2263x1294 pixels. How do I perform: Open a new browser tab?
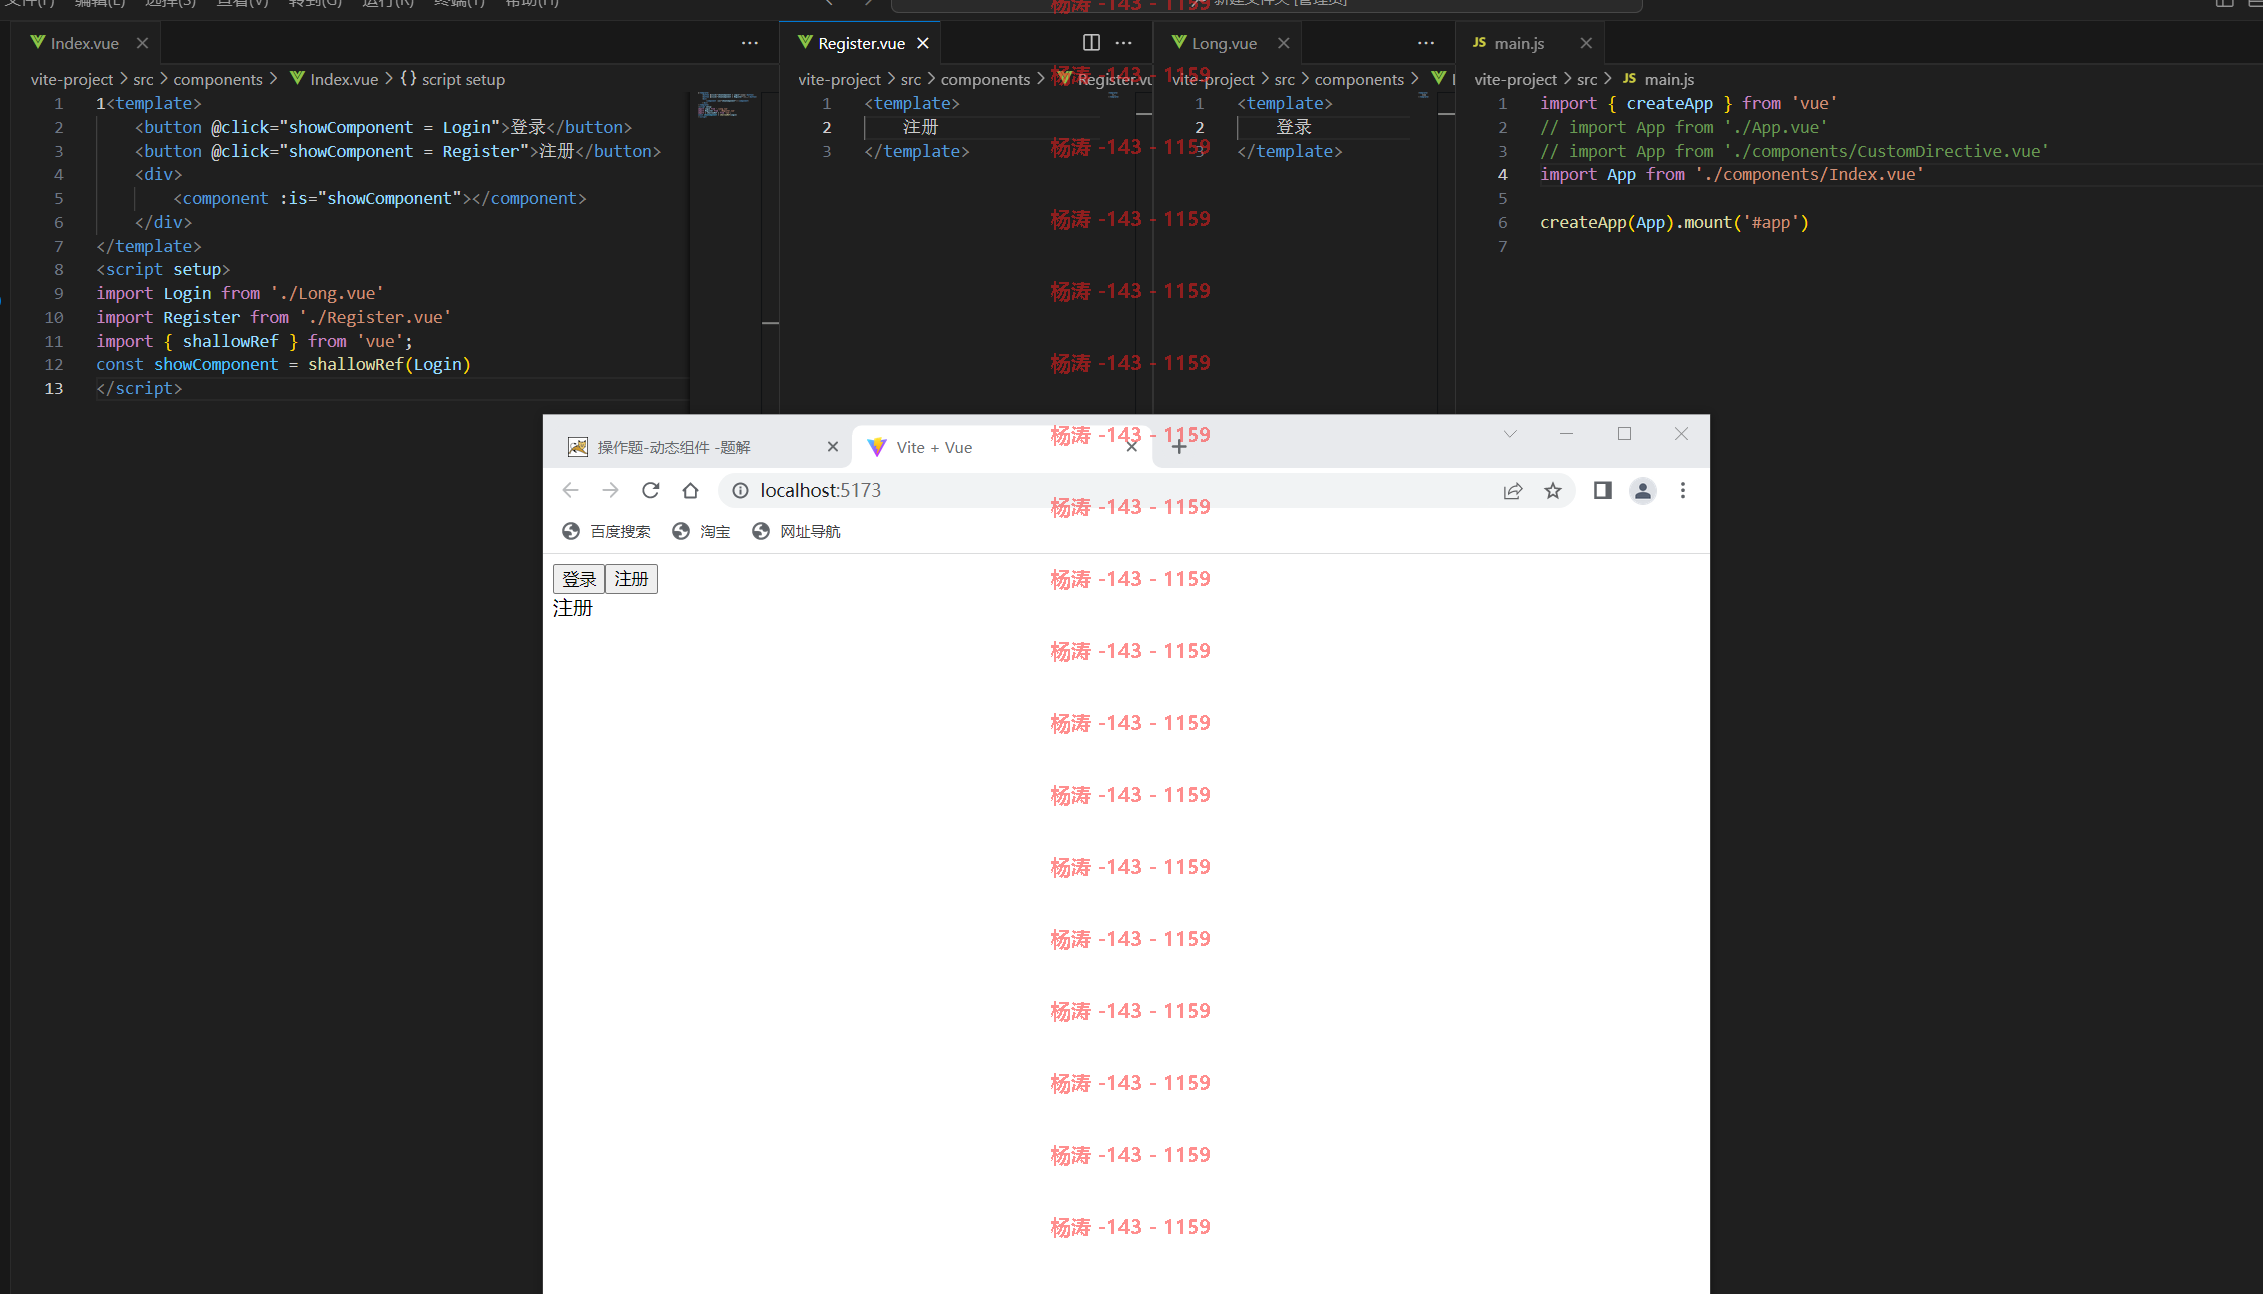tap(1179, 447)
